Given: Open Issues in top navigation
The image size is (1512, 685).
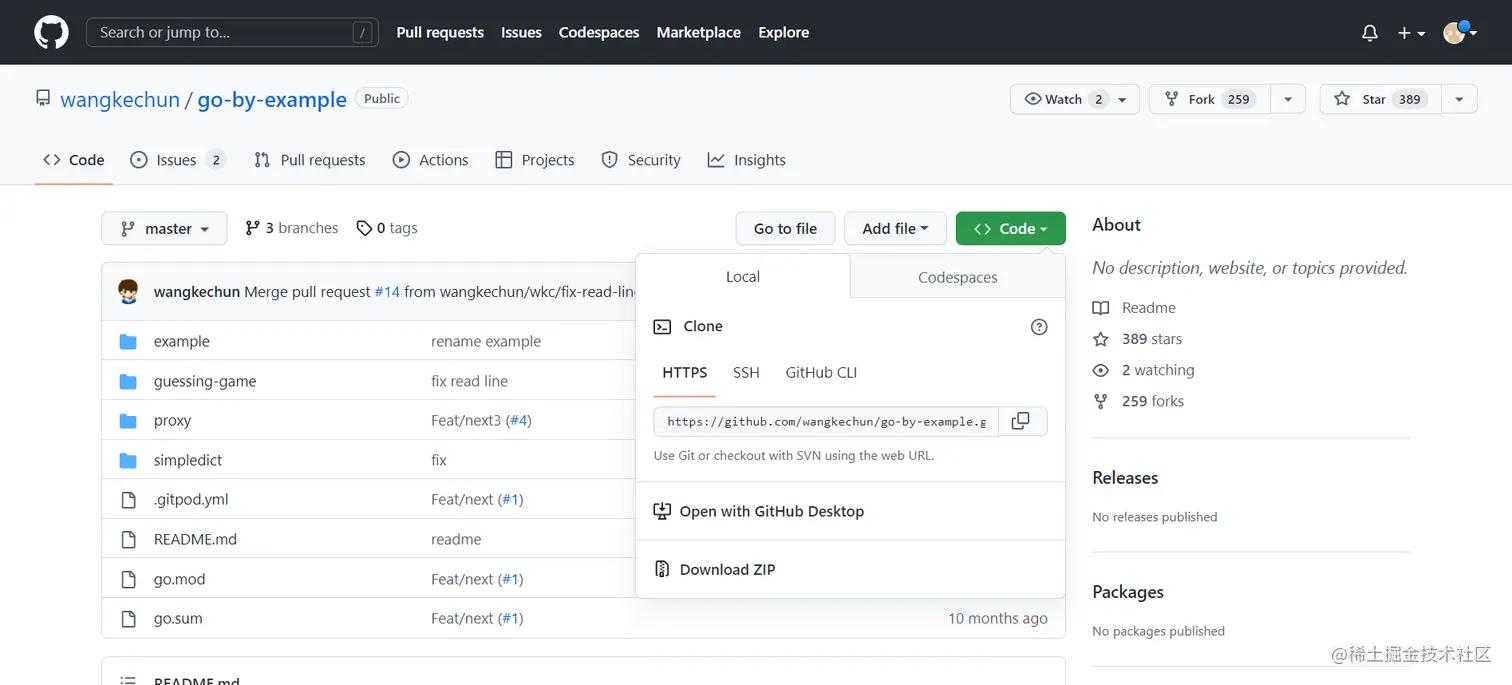Looking at the screenshot, I should (521, 32).
